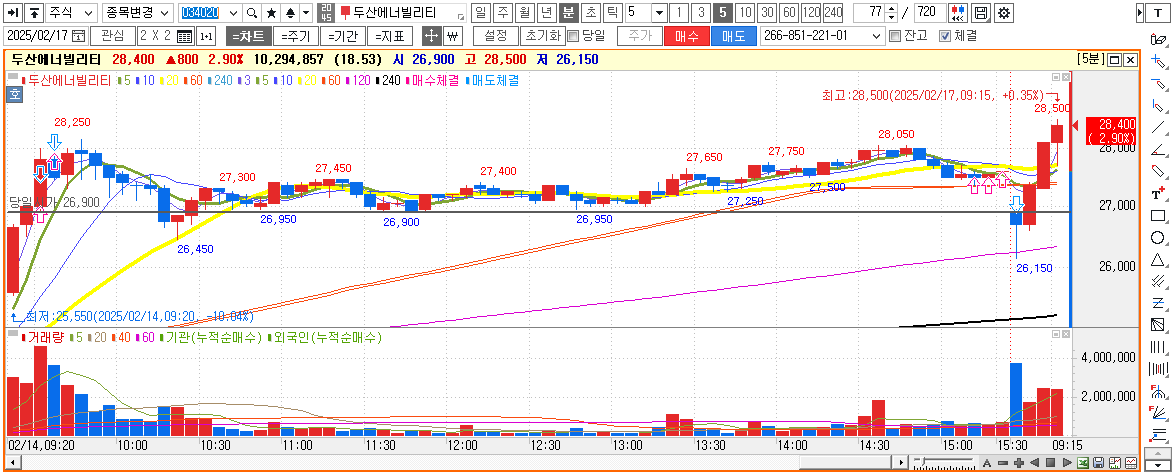Export chart data to Excel icon
The width and height of the screenshot is (1175, 476).
[x=1084, y=463]
